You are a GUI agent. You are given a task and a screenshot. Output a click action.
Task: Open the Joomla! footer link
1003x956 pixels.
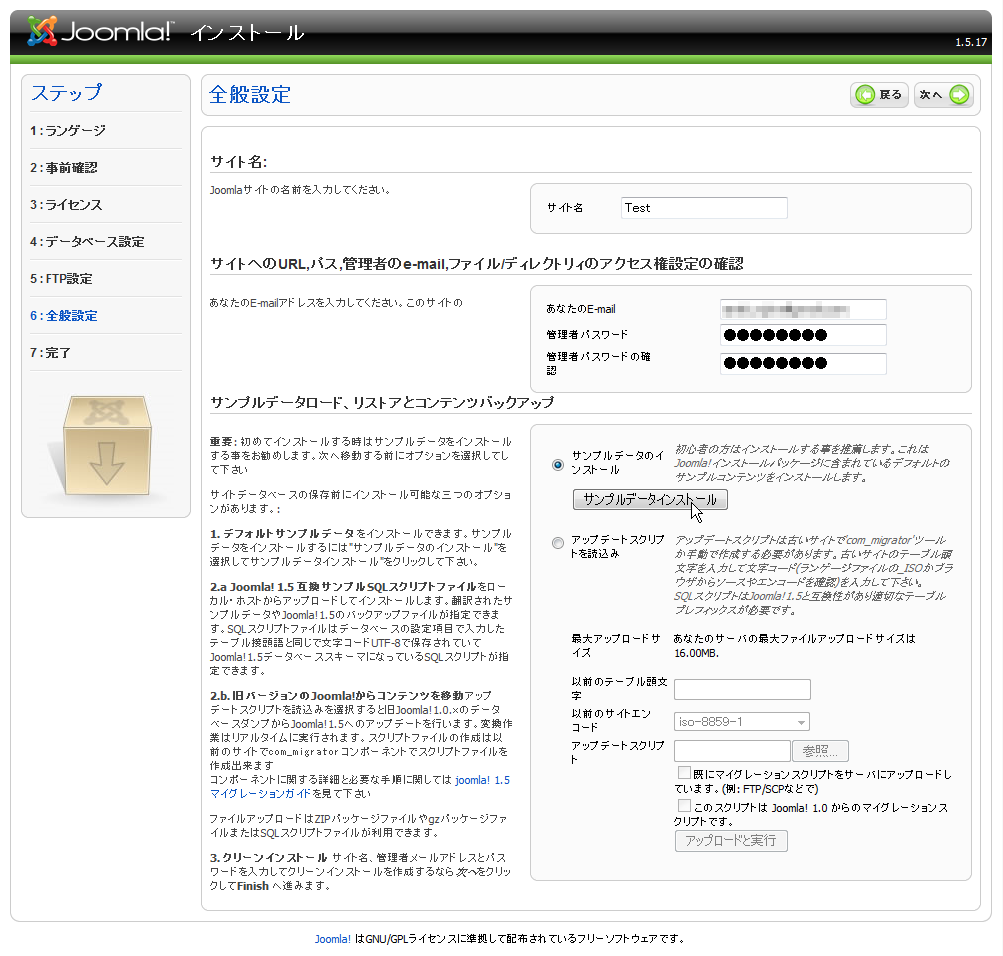[x=333, y=939]
